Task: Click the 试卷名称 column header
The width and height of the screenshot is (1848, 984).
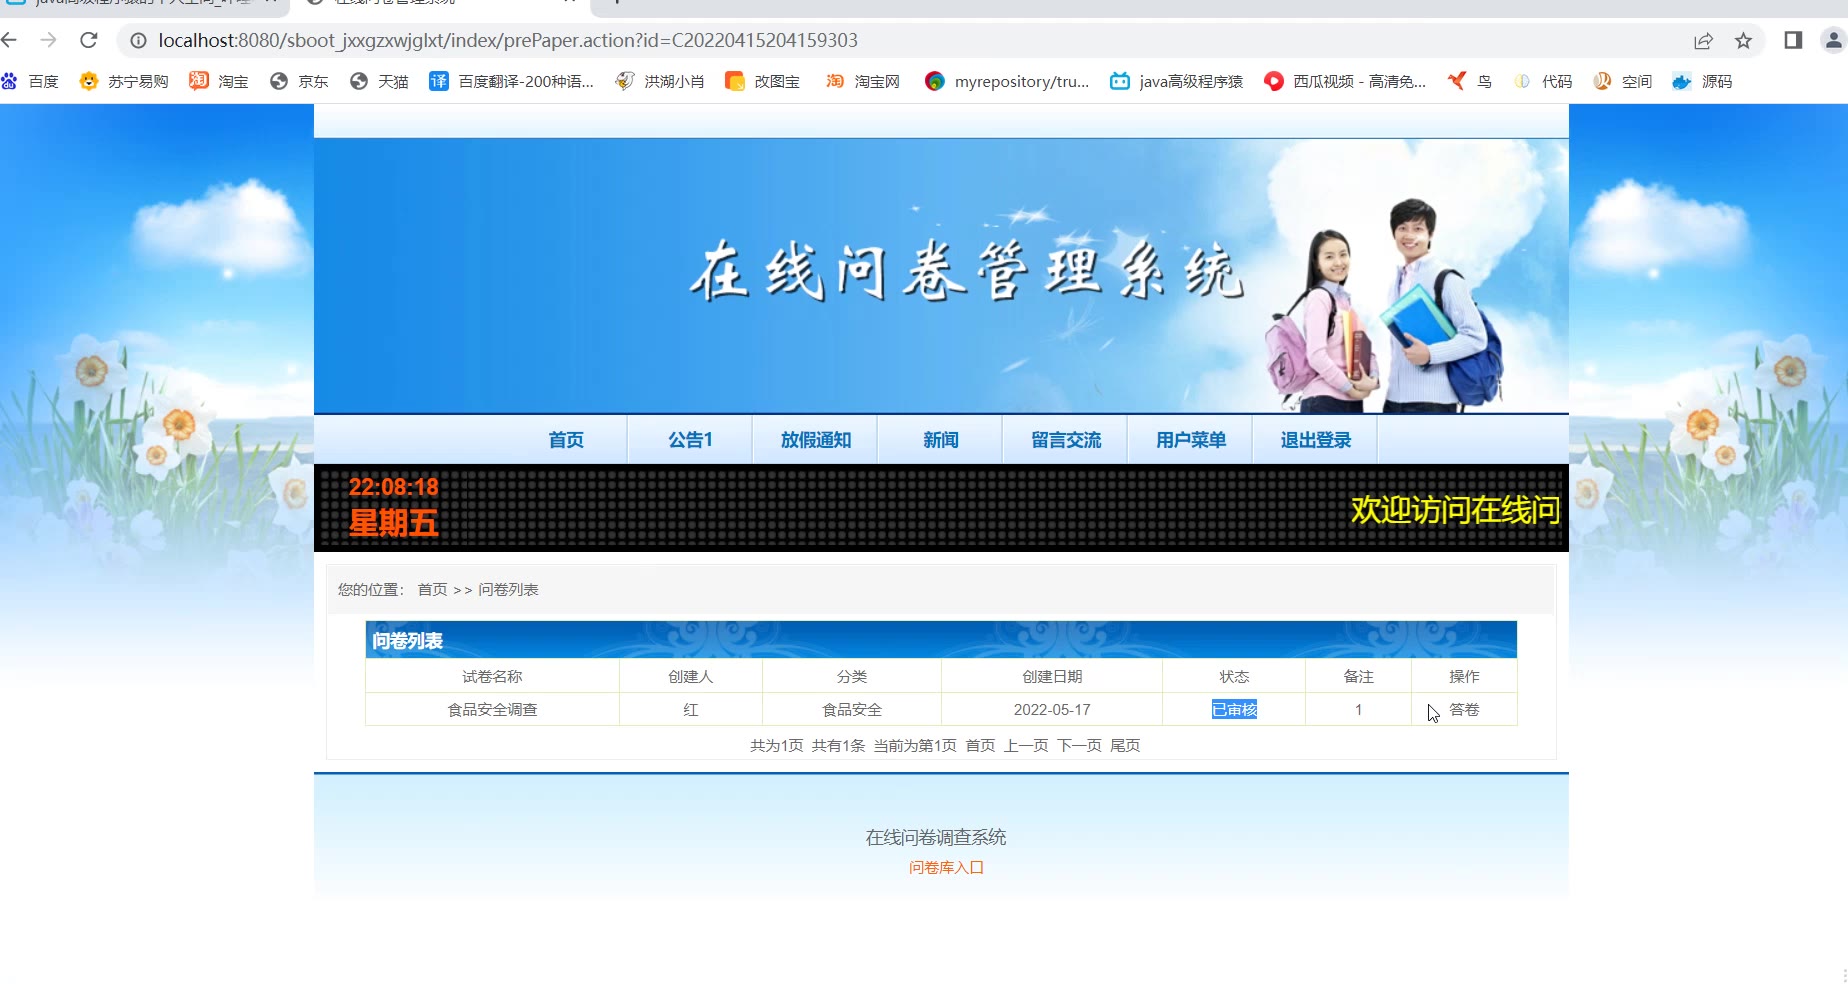Action: point(492,677)
